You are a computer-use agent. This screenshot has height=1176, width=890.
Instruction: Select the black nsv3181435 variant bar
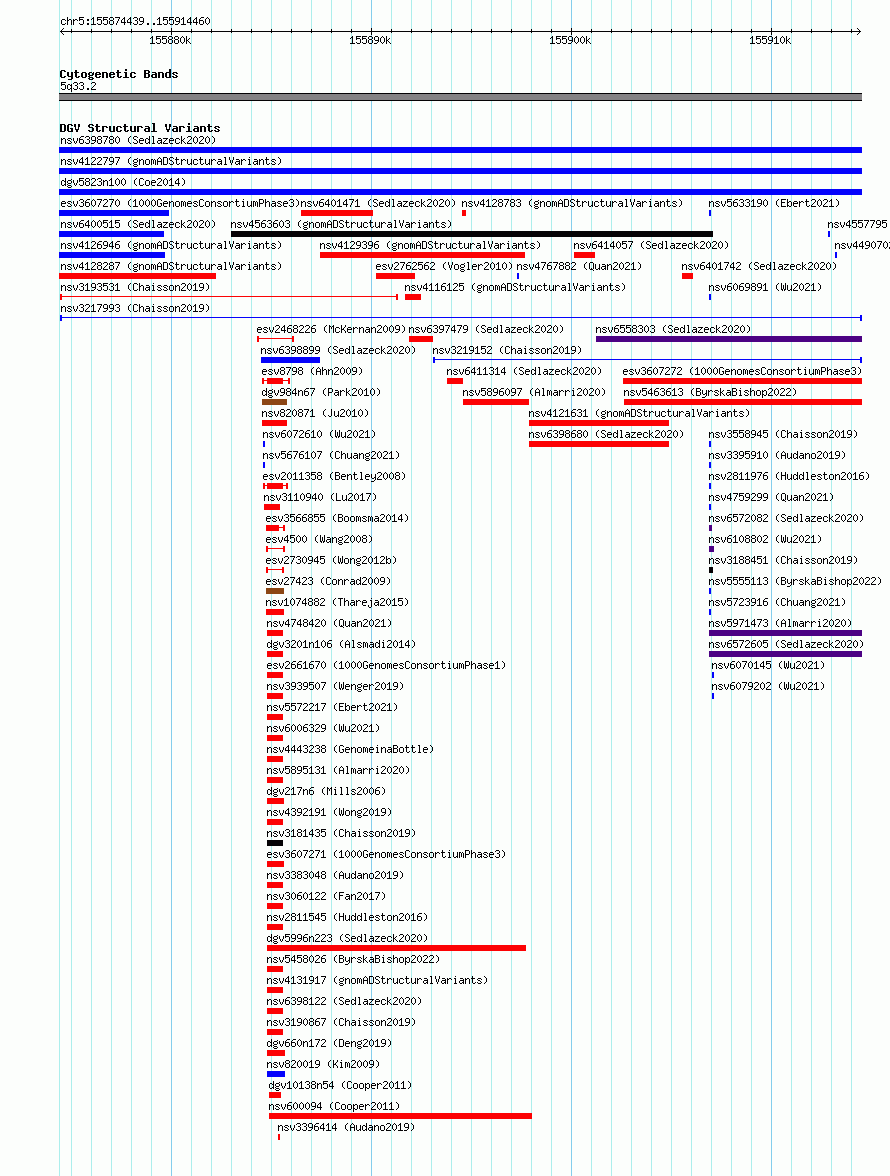[275, 843]
